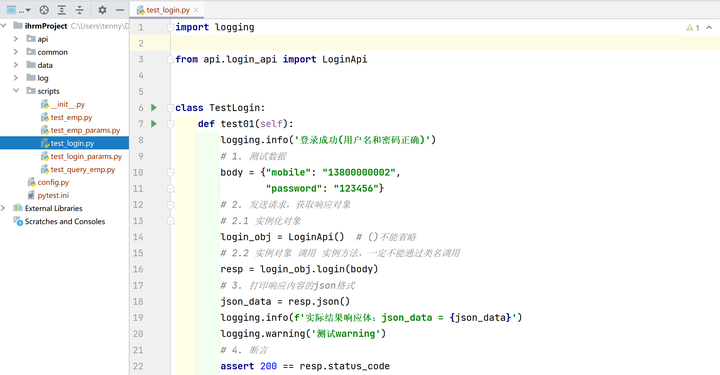Click the 'import logging' code line

(215, 27)
